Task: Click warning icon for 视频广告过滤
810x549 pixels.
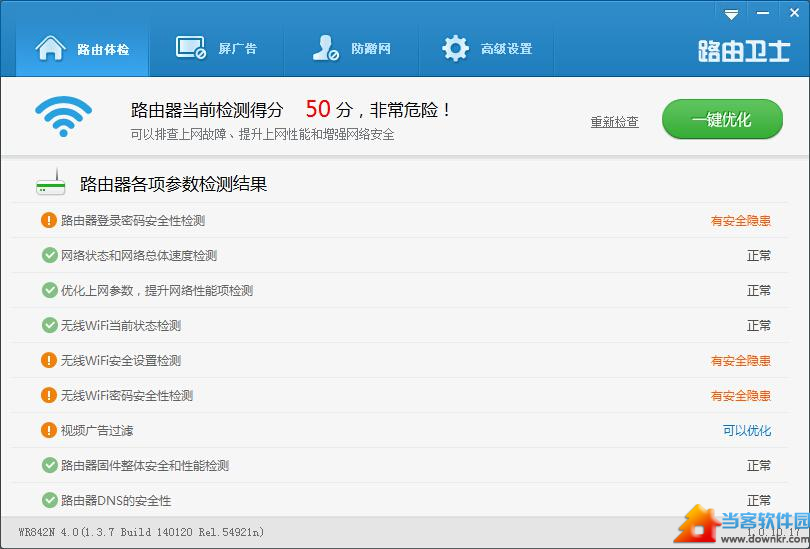Action: point(49,430)
